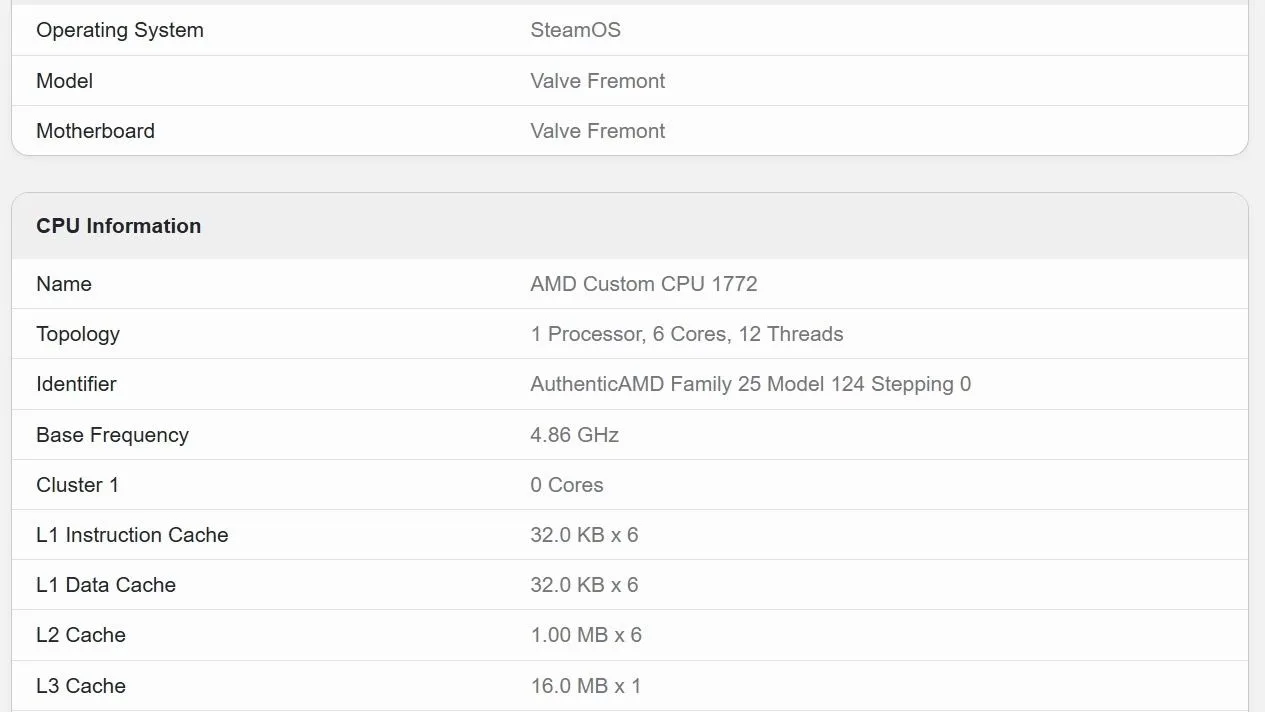The image size is (1265, 712).
Task: Select AMD Custom CPU 1772 name text
Action: [644, 284]
